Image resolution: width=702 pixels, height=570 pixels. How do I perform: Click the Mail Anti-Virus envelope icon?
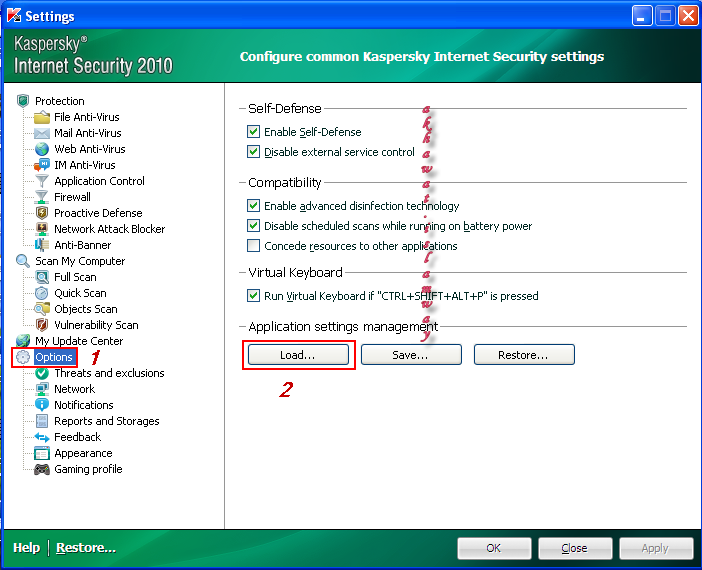42,133
